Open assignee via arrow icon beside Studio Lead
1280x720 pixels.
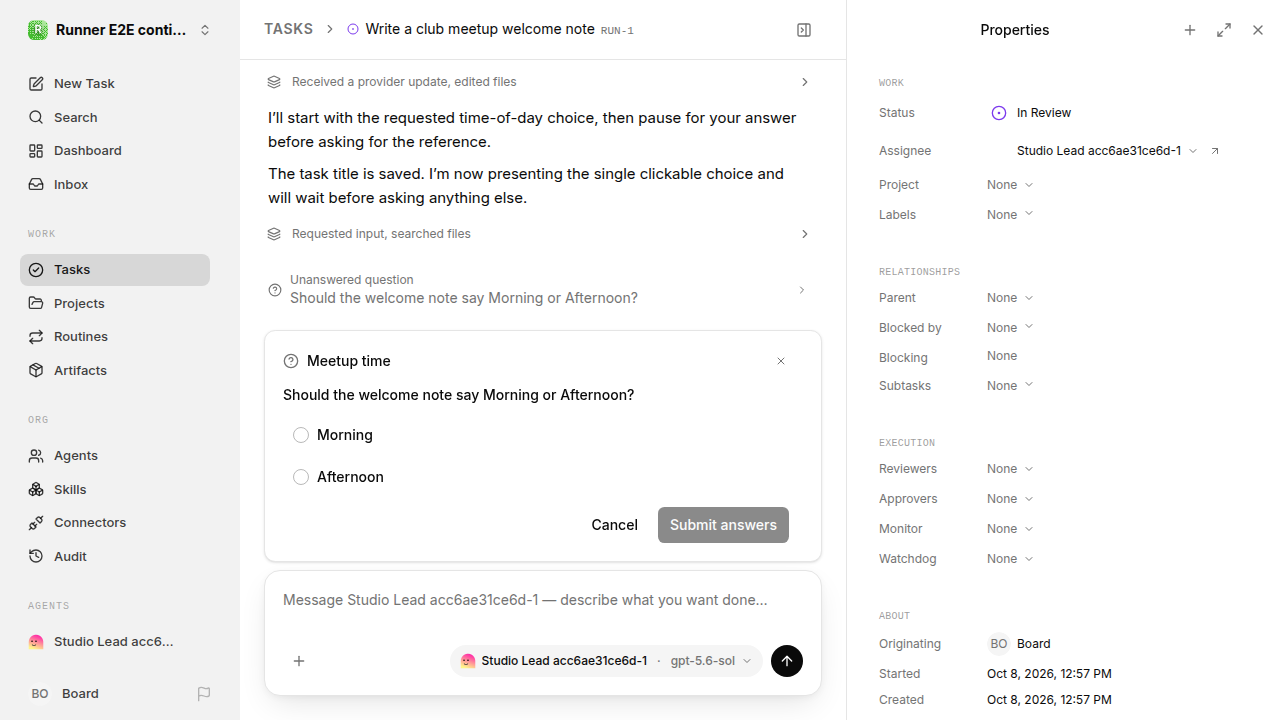pyautogui.click(x=1215, y=151)
